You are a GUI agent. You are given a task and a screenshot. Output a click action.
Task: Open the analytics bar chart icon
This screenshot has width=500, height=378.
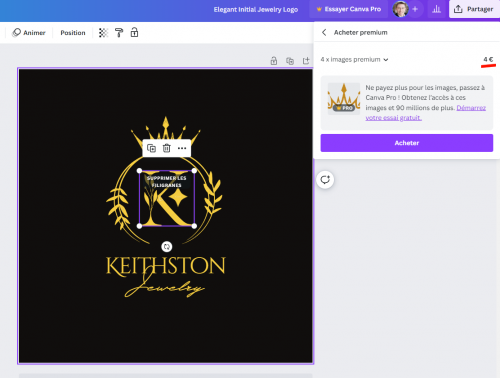click(x=436, y=9)
